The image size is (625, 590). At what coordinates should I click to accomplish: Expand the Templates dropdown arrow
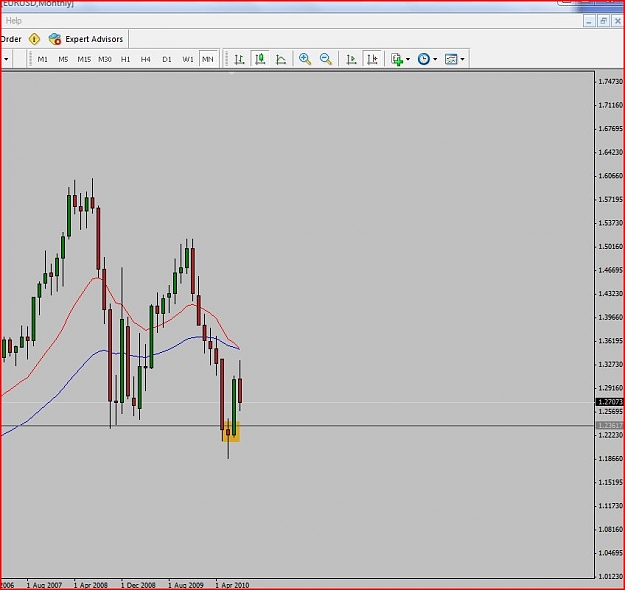pos(462,59)
